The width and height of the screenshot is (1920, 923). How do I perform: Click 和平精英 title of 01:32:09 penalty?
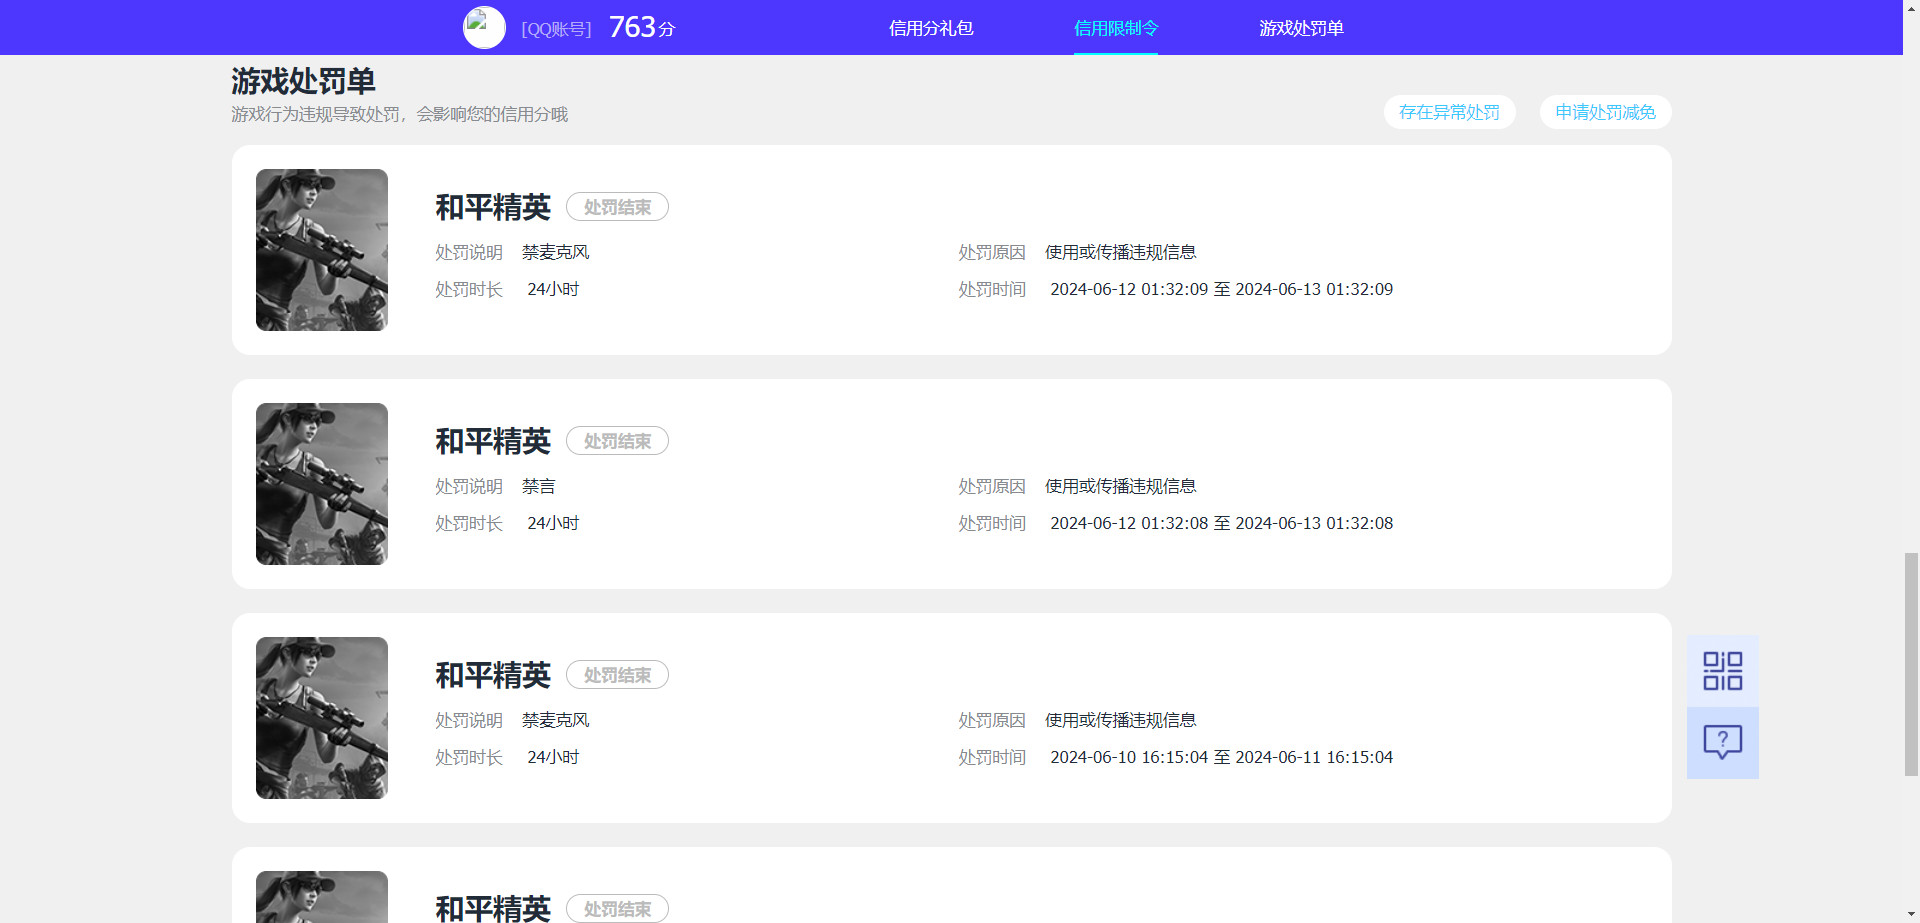(493, 207)
